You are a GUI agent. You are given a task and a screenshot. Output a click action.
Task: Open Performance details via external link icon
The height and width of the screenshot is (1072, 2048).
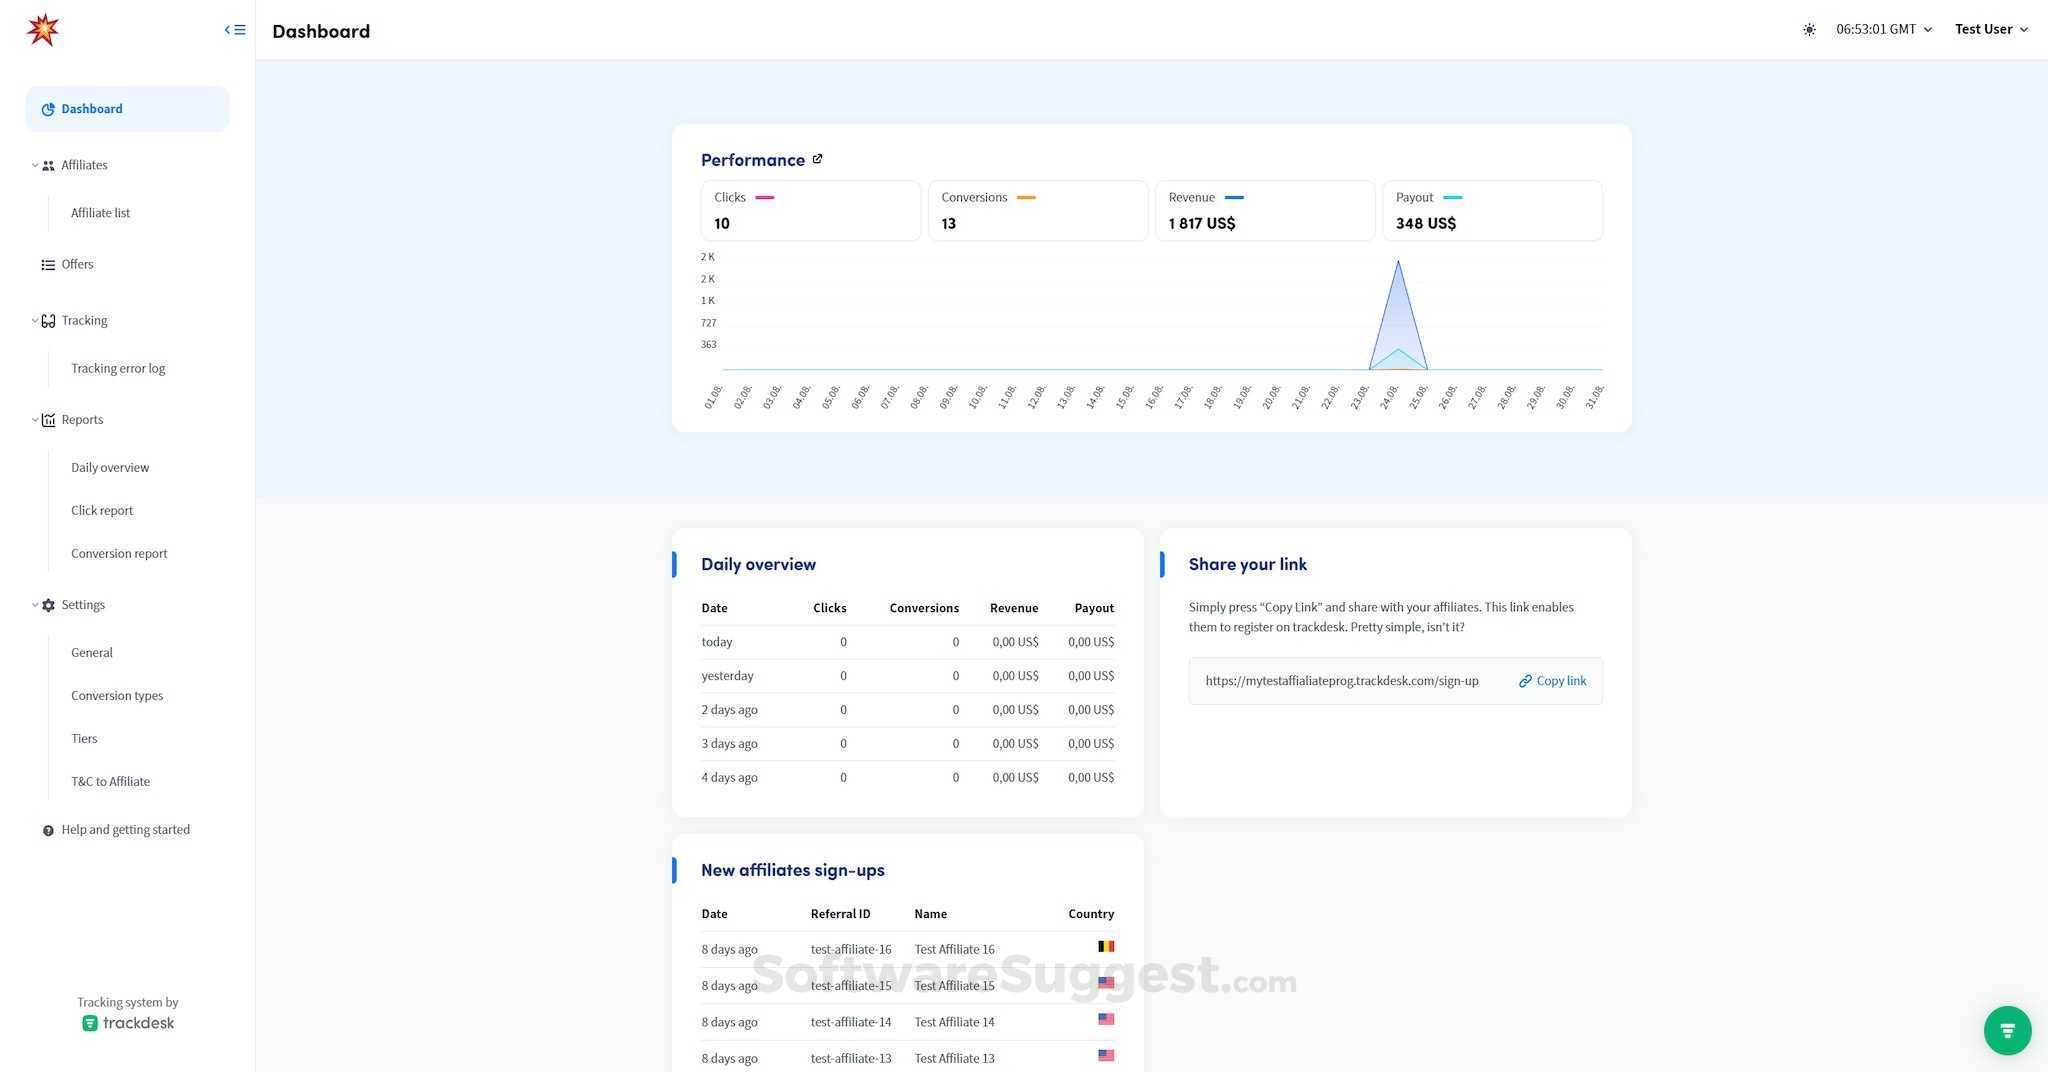tap(818, 159)
